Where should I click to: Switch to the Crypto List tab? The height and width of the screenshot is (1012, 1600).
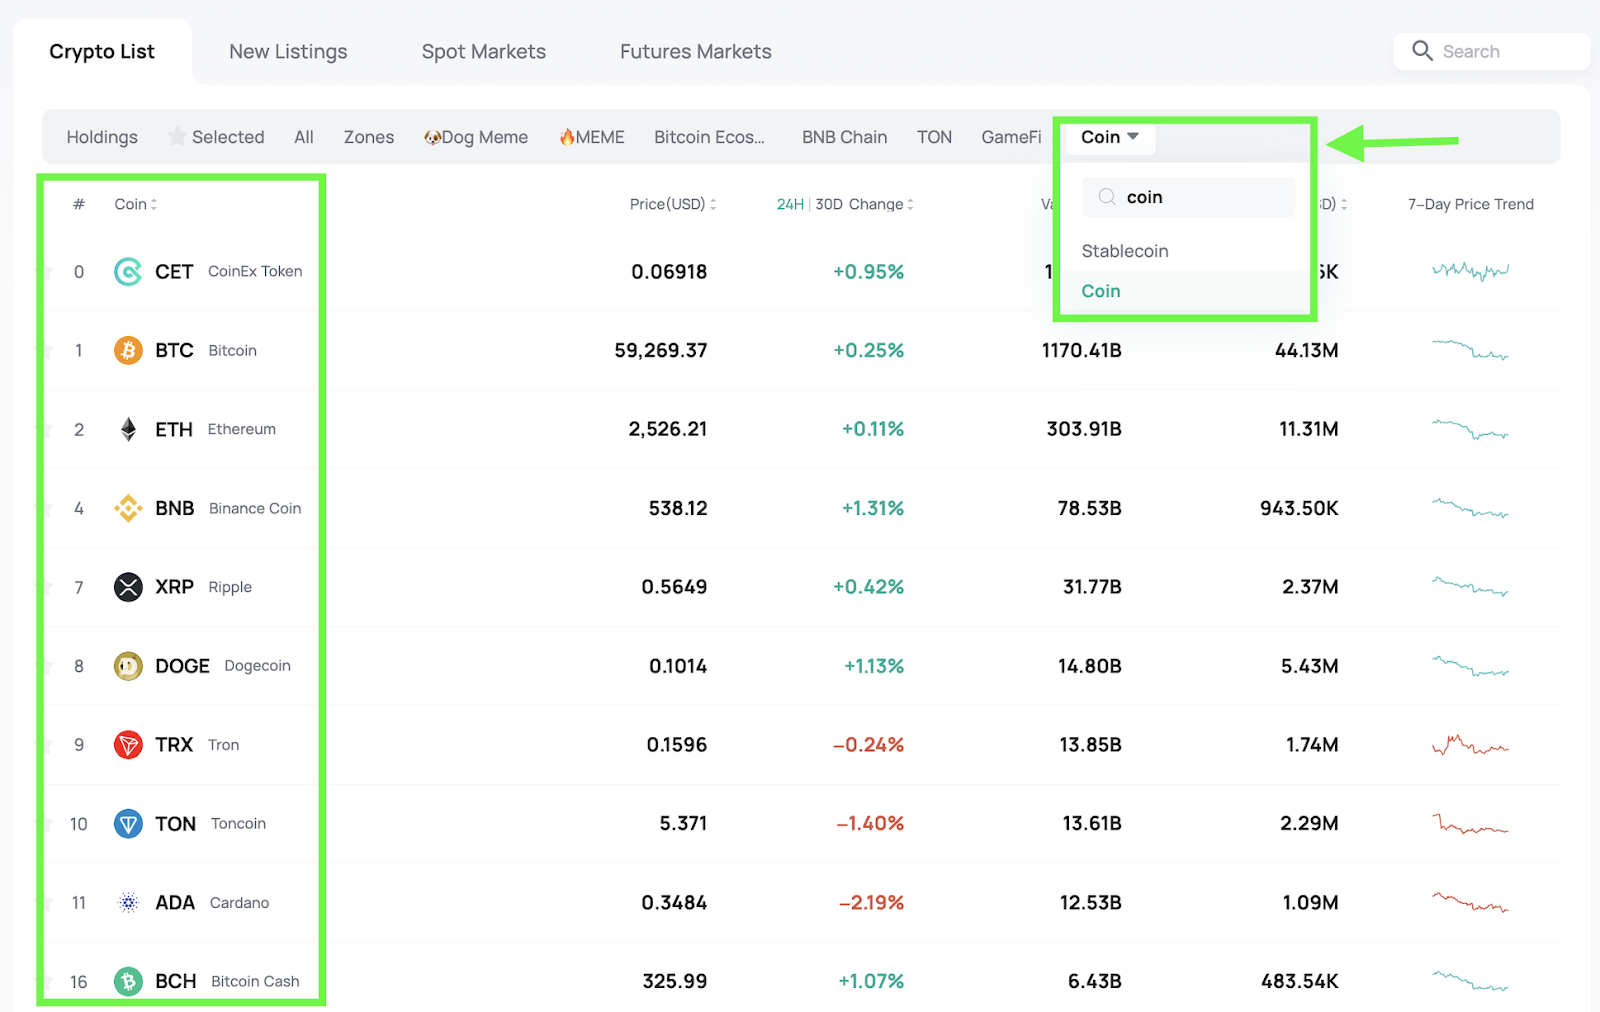click(x=102, y=51)
